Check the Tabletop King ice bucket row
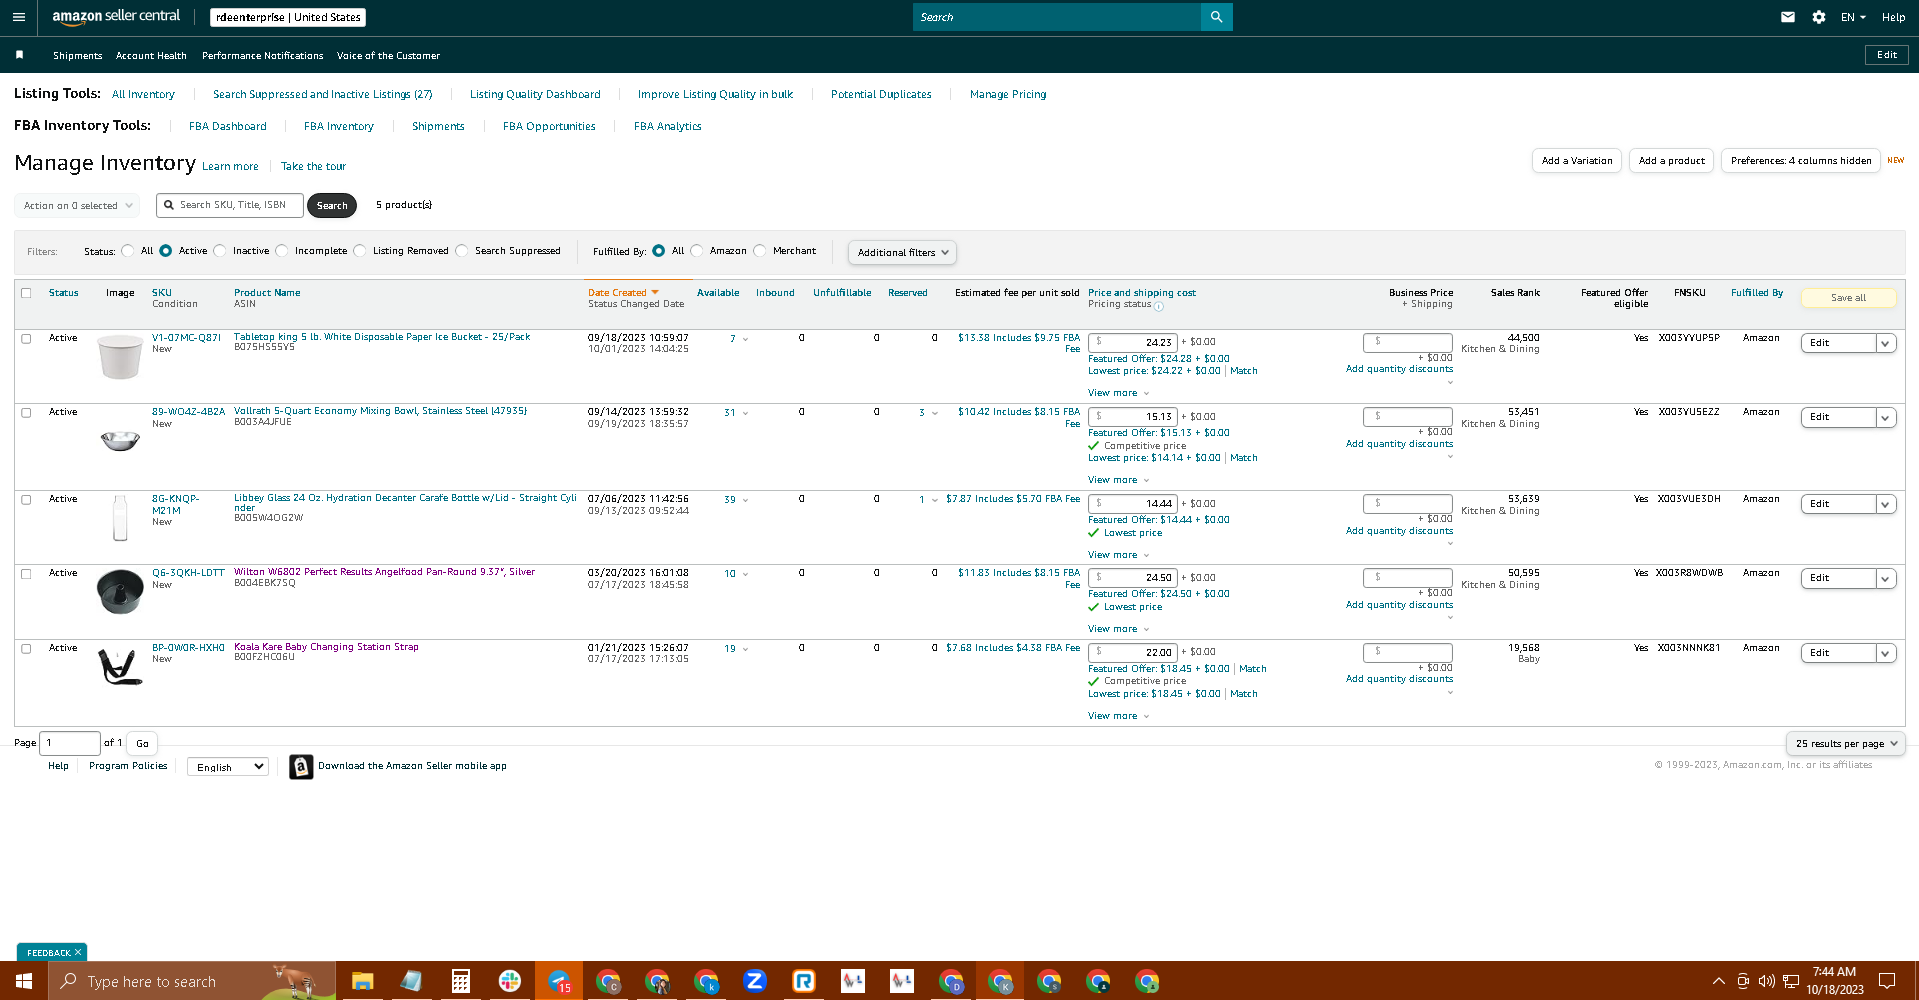Image resolution: width=1919 pixels, height=1000 pixels. [x=26, y=338]
